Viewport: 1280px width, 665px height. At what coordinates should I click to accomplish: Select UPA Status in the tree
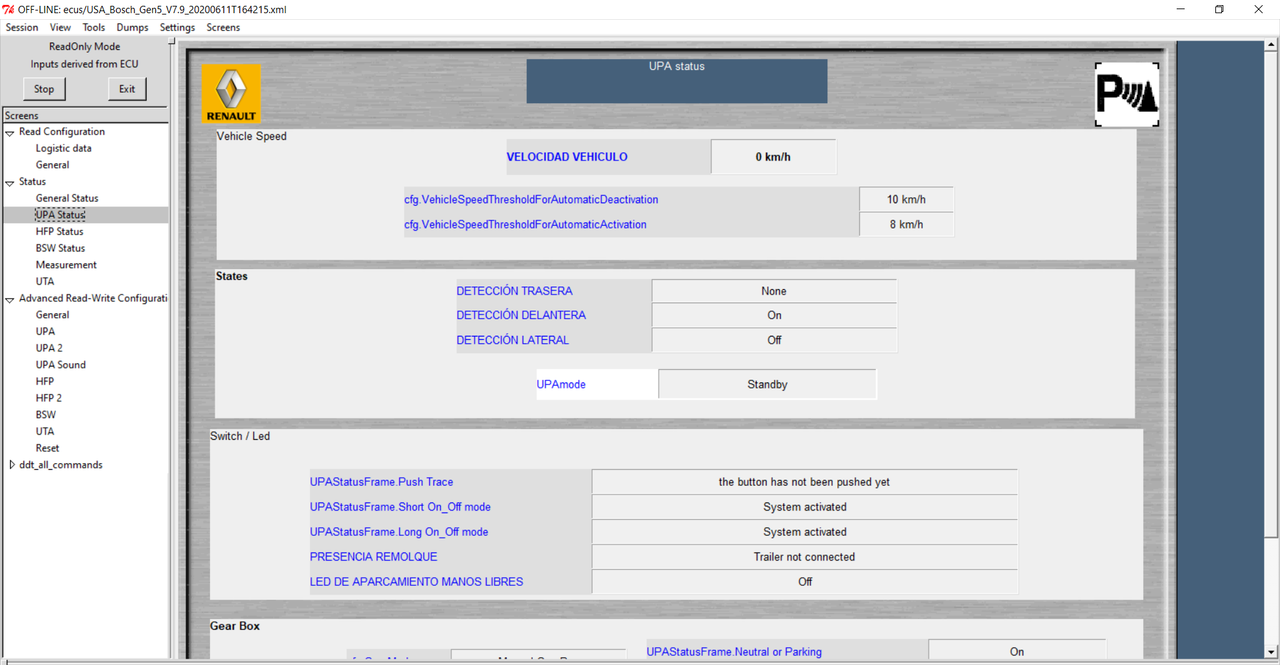coord(60,215)
